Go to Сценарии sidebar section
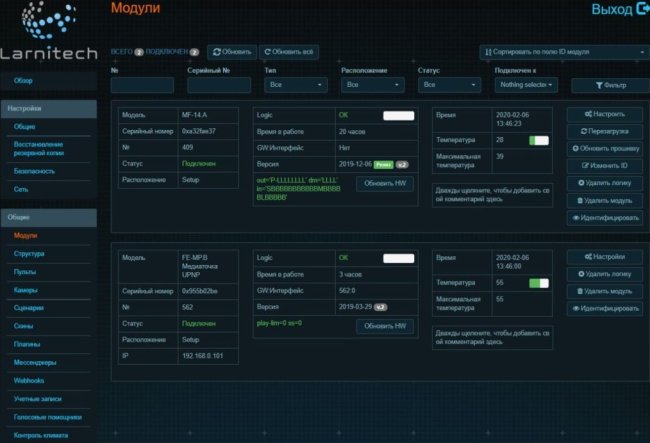650x443 pixels. coord(29,308)
